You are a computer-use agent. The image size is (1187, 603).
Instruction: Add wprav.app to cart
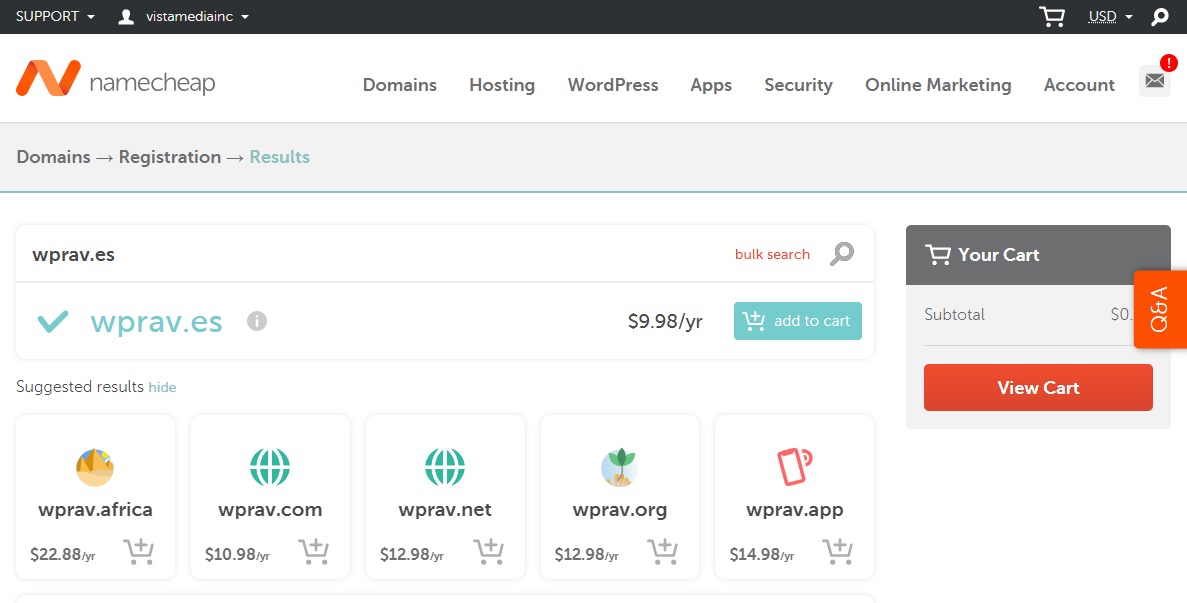pos(837,552)
